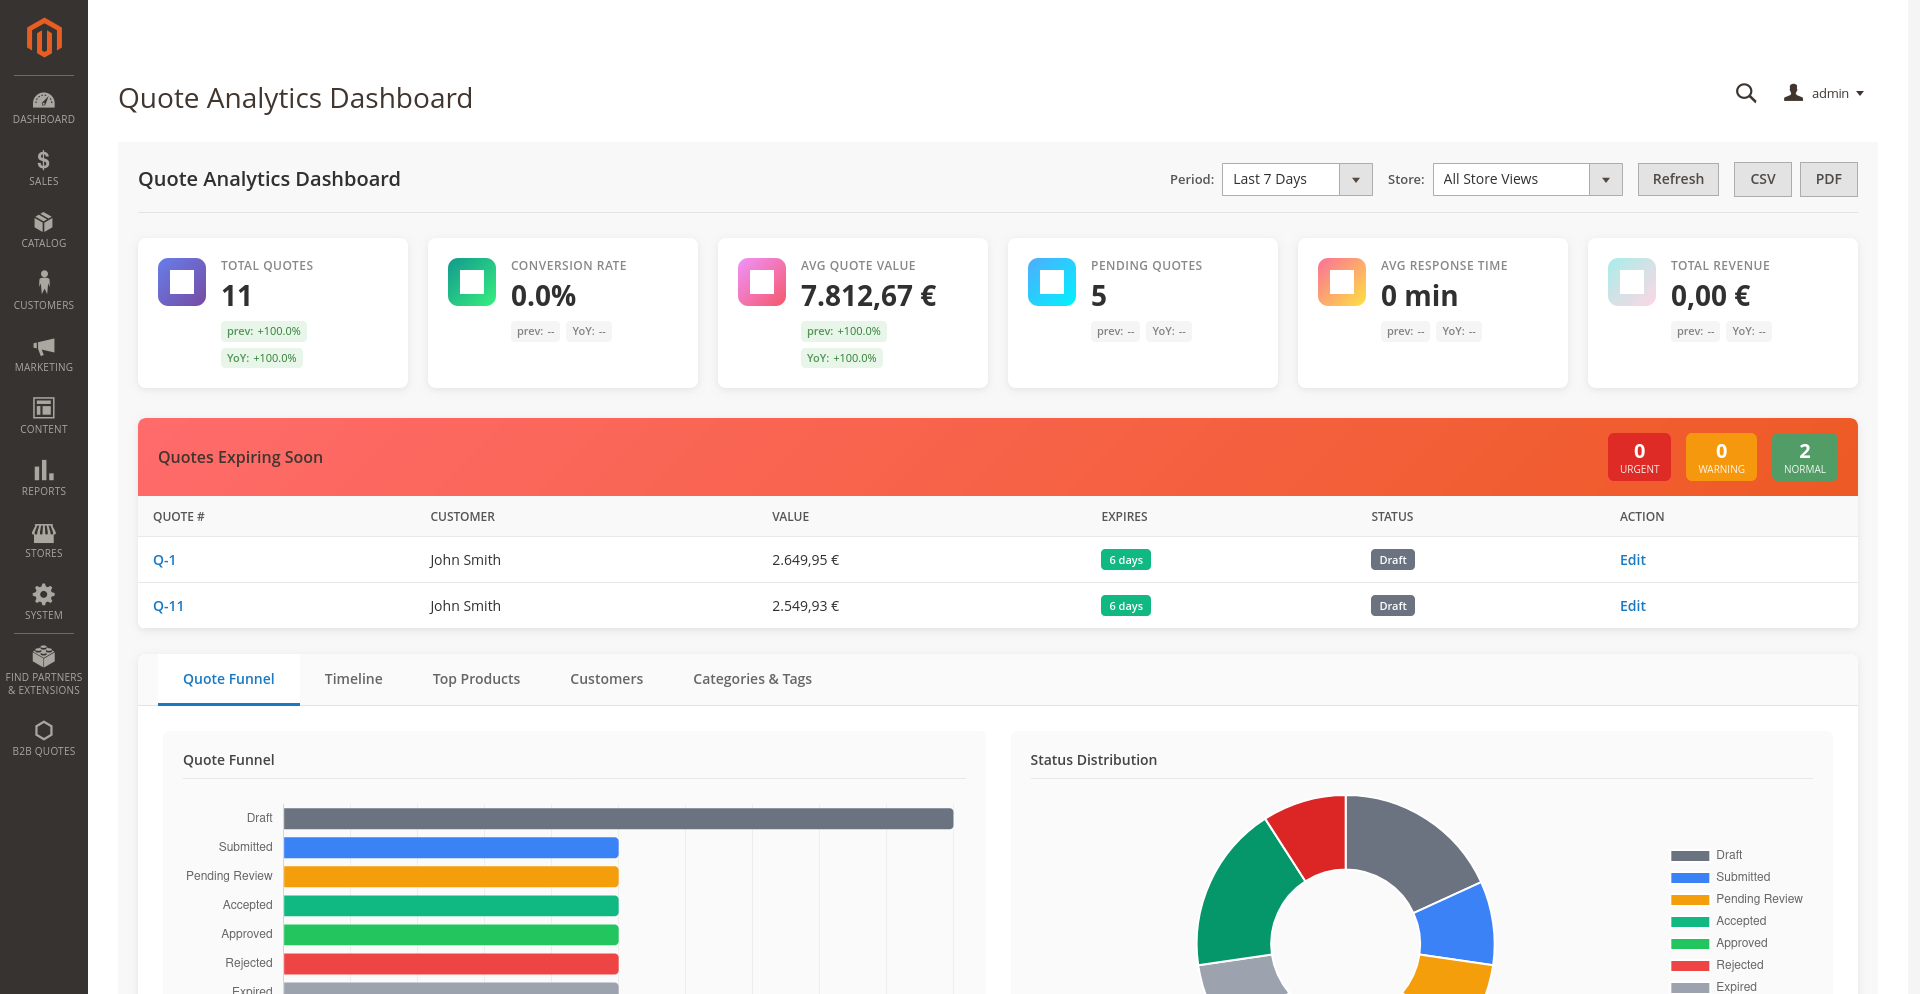Click the Normal count badge
This screenshot has height=994, width=1920.
click(x=1804, y=457)
